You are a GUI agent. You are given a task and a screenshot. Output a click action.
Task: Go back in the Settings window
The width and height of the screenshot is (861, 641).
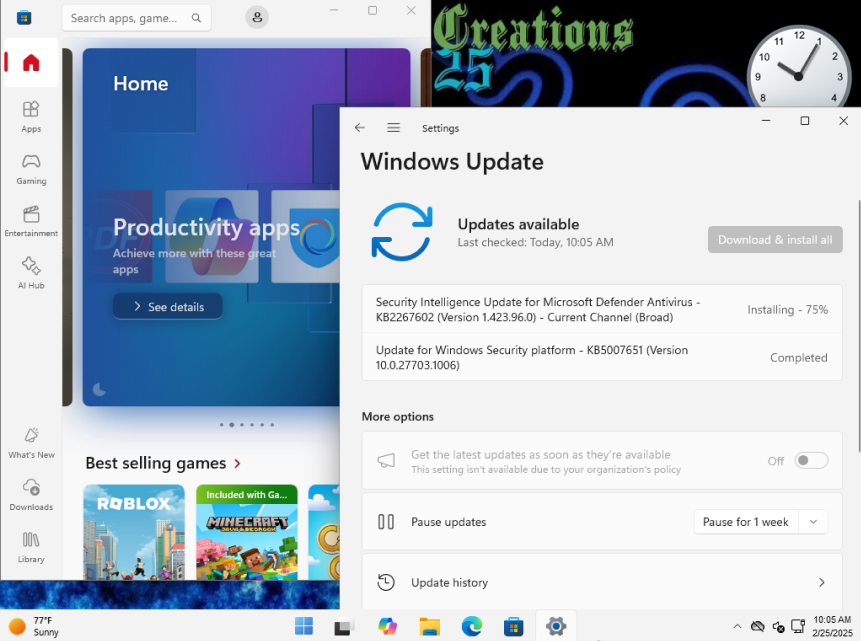pyautogui.click(x=360, y=127)
